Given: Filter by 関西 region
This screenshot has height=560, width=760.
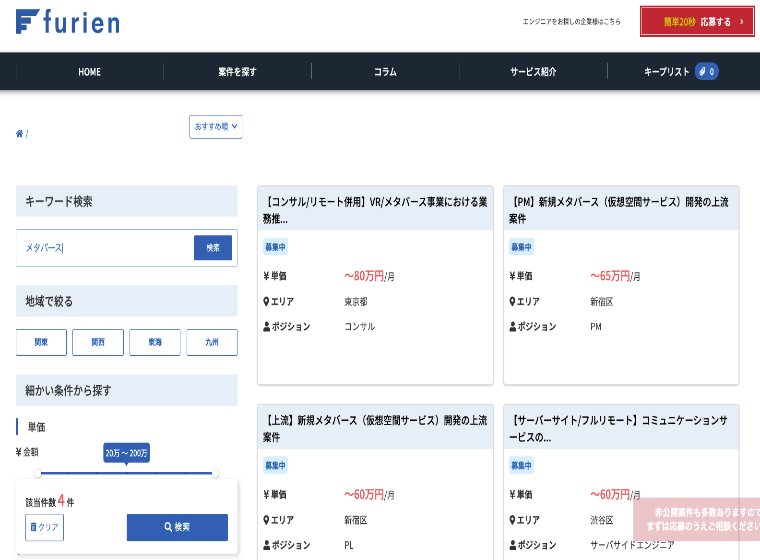Looking at the screenshot, I should pos(98,342).
